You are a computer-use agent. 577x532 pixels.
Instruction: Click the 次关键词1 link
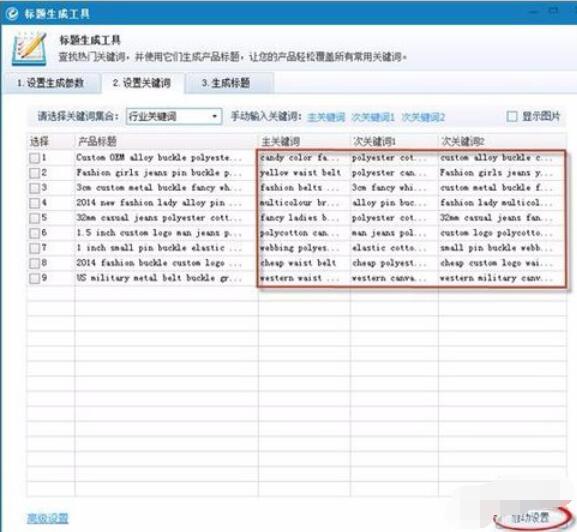click(x=373, y=117)
